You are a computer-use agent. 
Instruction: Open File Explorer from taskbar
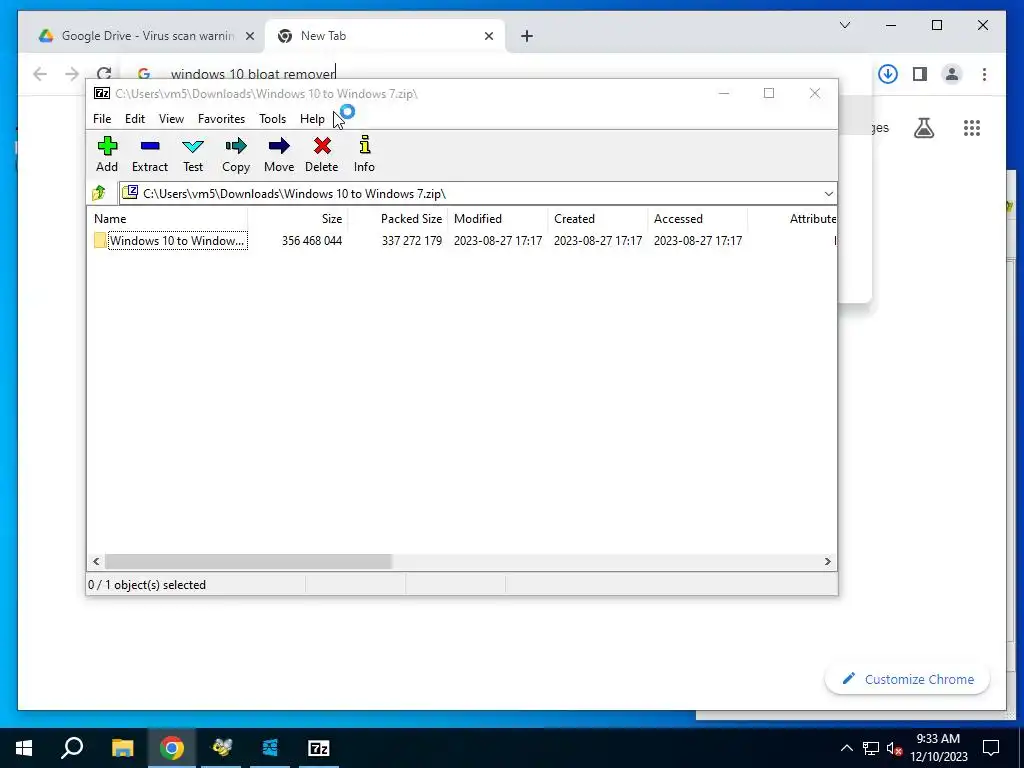point(123,748)
